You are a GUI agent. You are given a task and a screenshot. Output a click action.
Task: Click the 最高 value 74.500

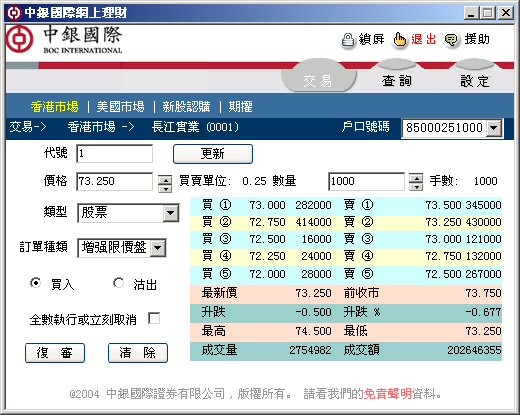313,331
